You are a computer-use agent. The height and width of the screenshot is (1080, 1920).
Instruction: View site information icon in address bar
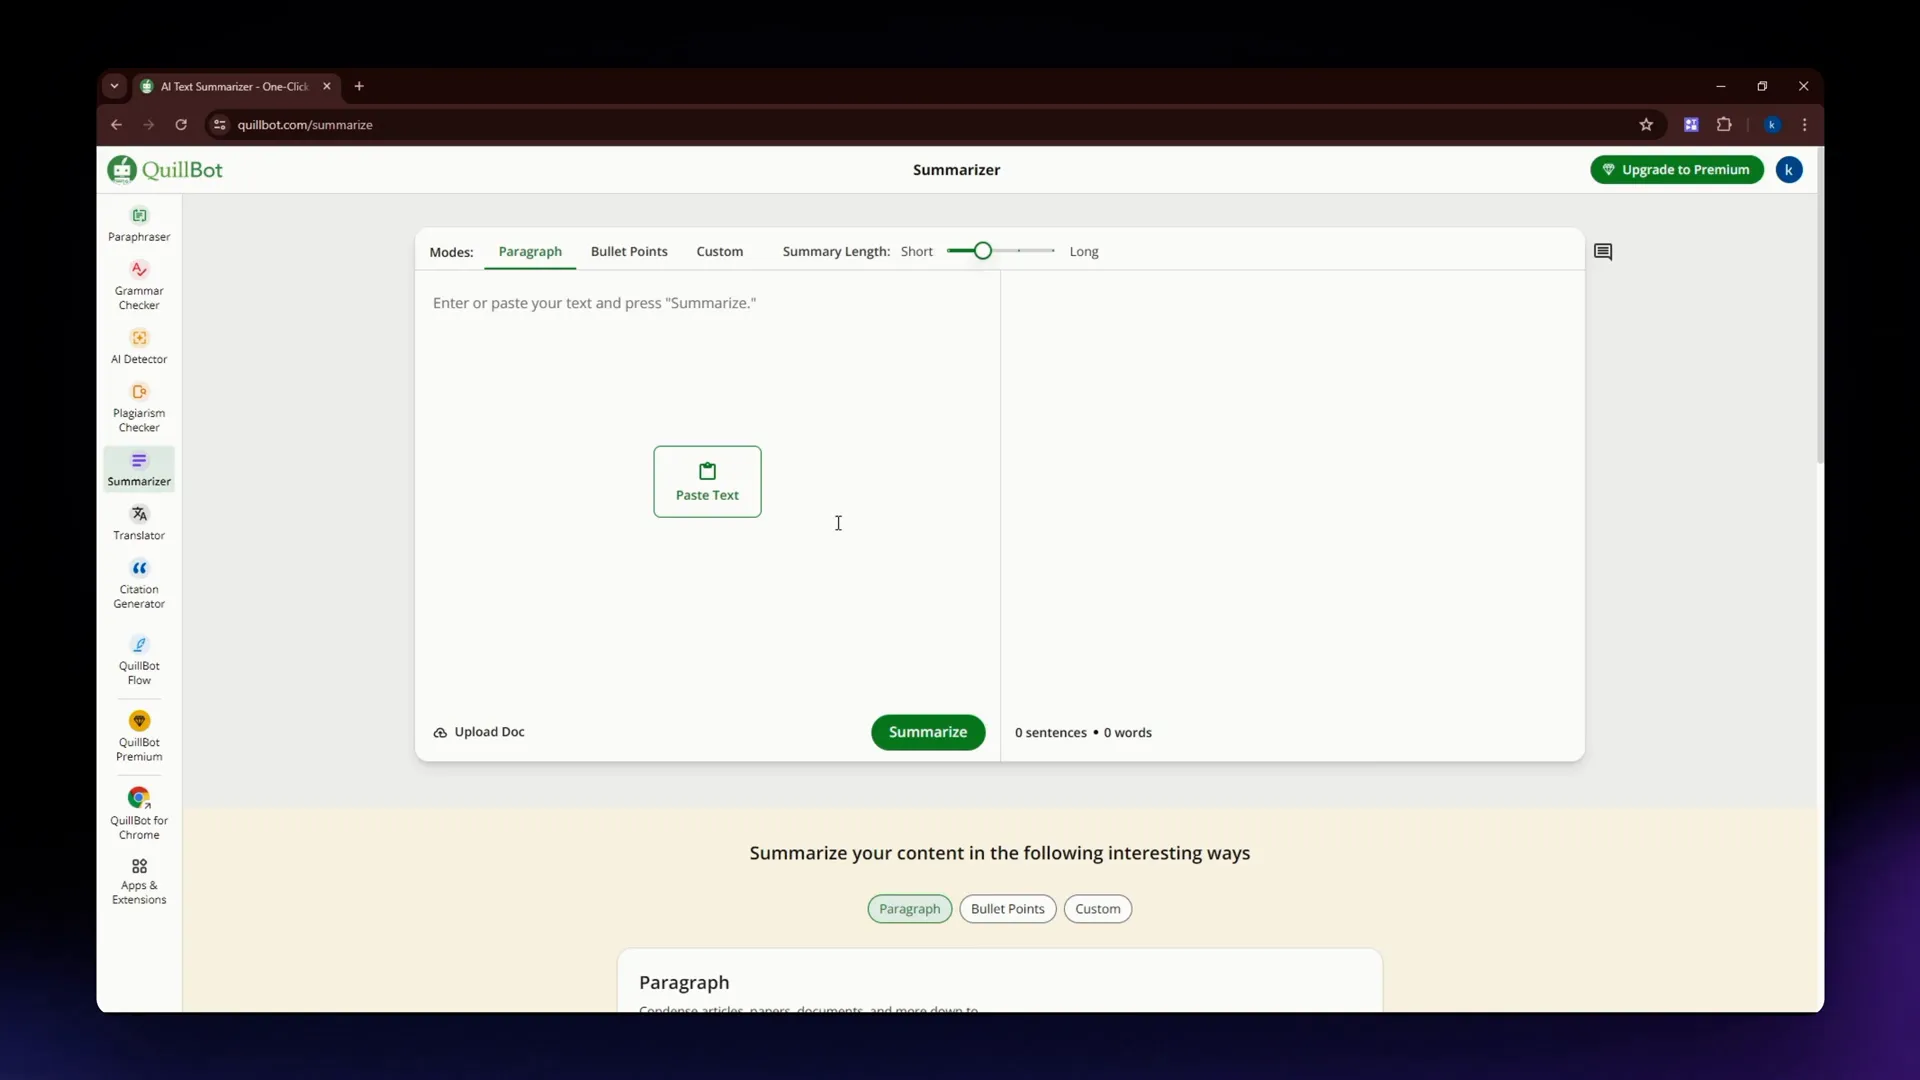tap(220, 125)
